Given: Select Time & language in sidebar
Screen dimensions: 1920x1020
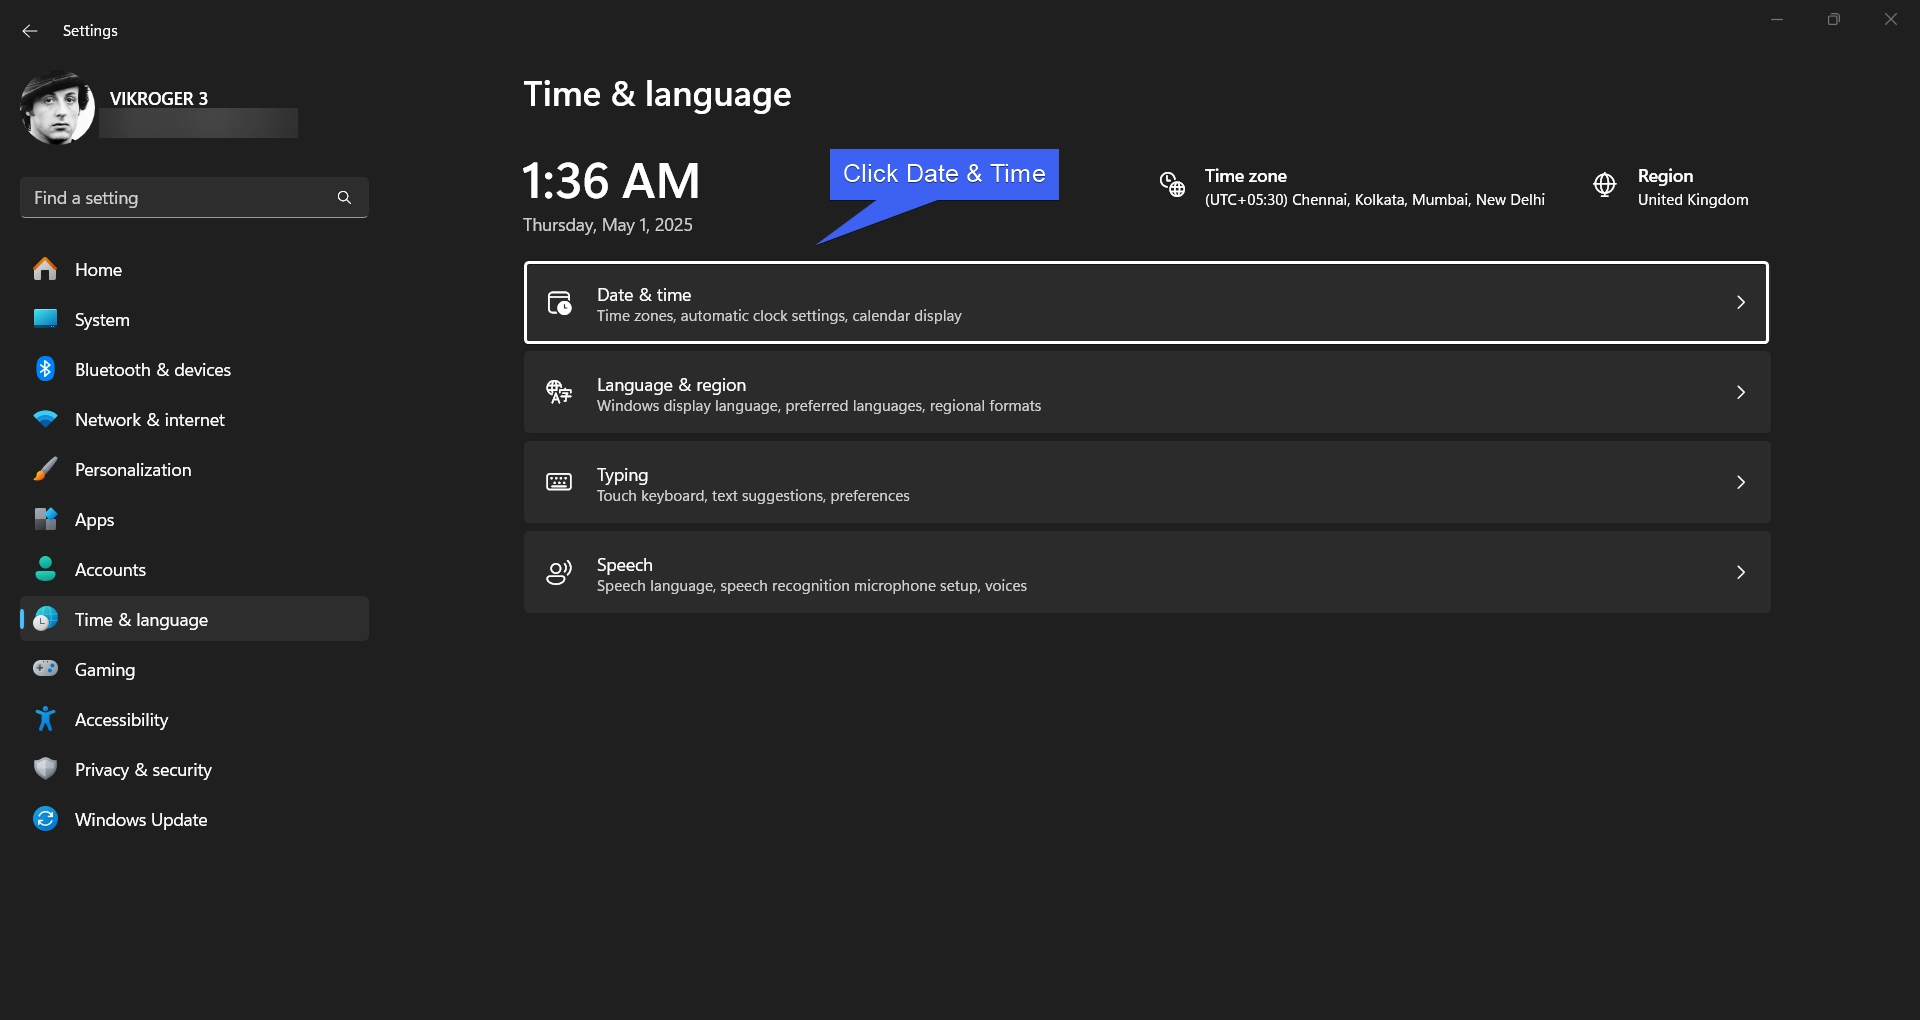Looking at the screenshot, I should (x=141, y=619).
